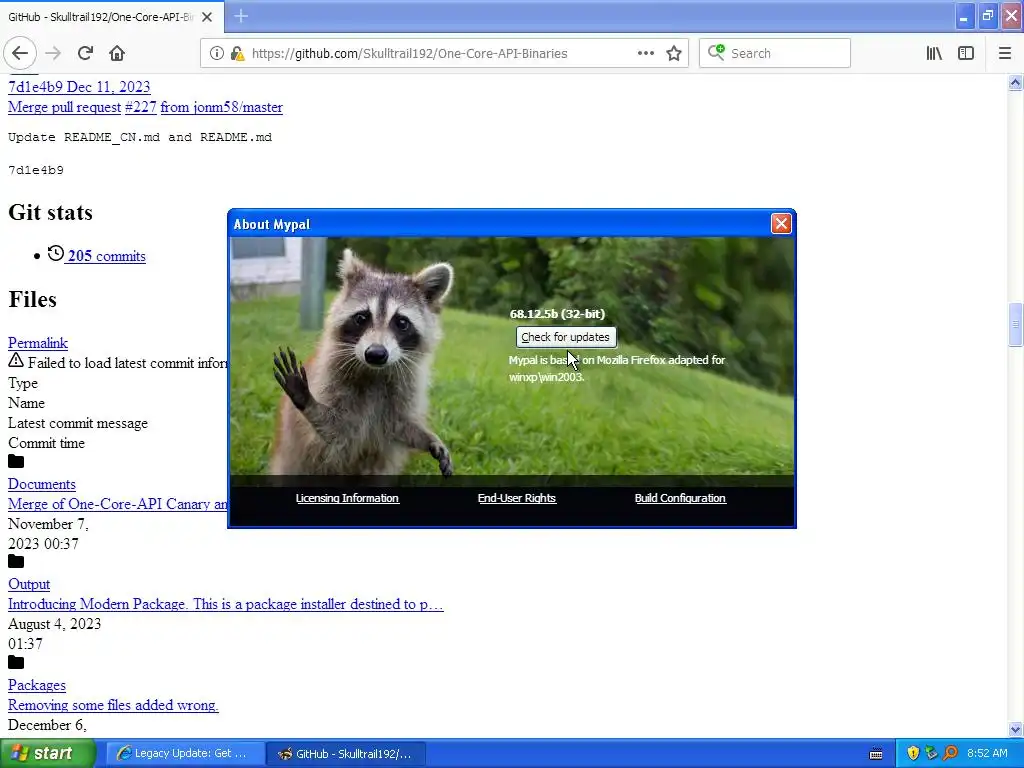Viewport: 1024px width, 768px height.
Task: Open Introducing Modern Package commit link
Action: (225, 604)
